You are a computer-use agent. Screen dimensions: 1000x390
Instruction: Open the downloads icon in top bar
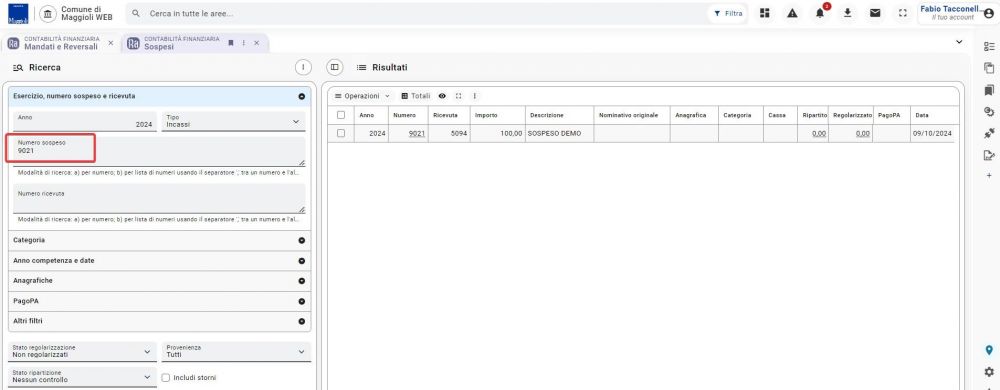(x=848, y=13)
